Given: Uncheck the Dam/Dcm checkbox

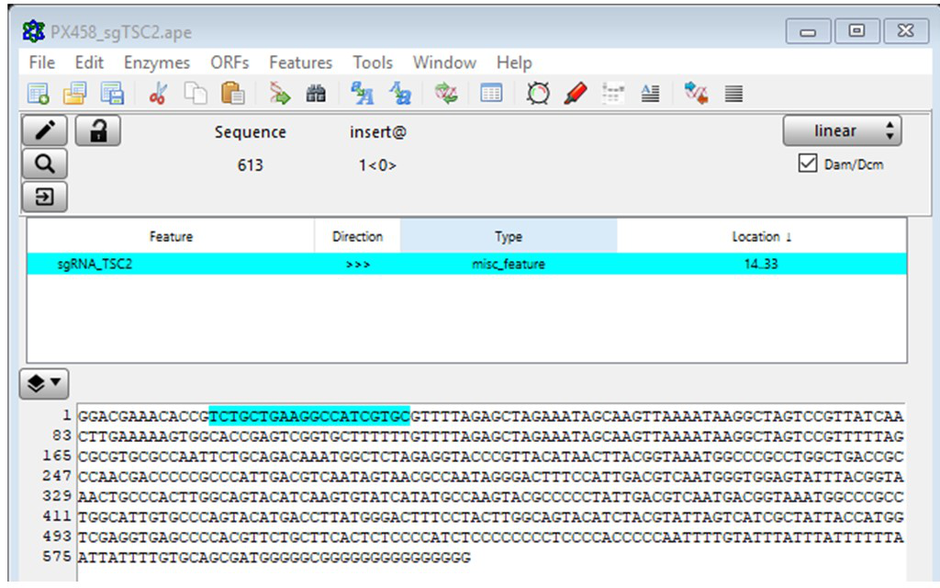Looking at the screenshot, I should point(808,164).
